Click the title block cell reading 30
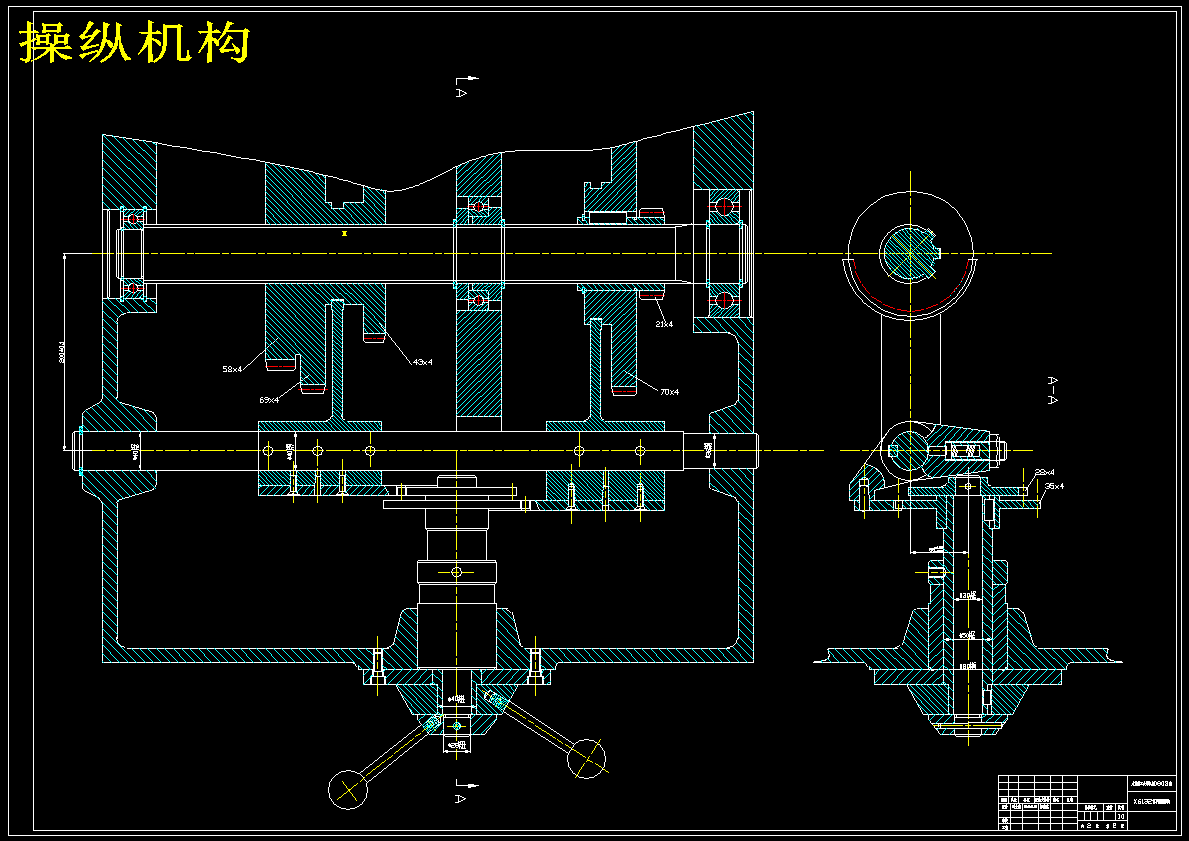 pos(1122,816)
